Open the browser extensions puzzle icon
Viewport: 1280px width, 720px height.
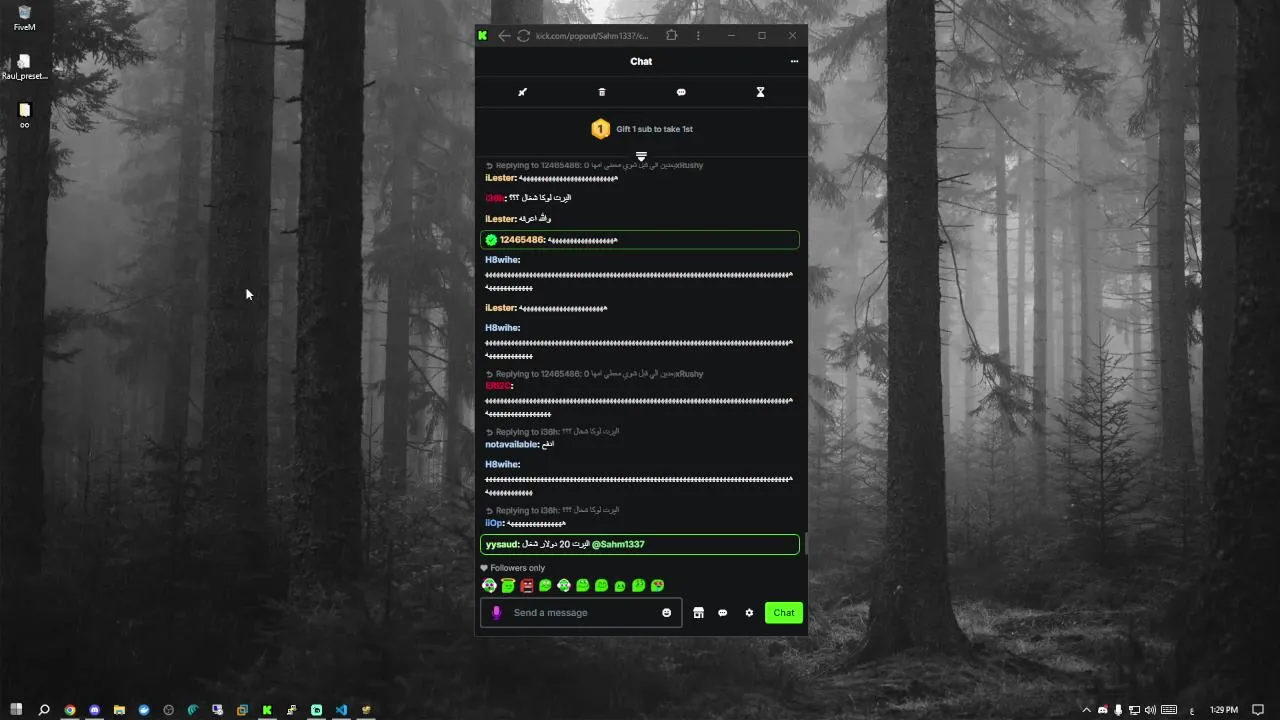click(672, 35)
